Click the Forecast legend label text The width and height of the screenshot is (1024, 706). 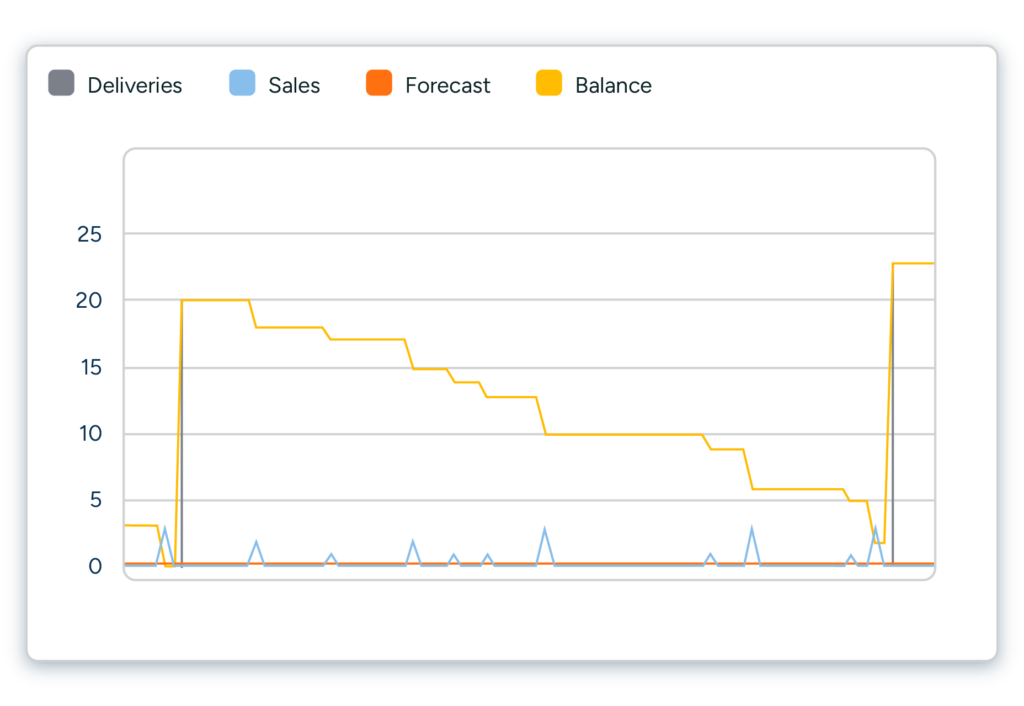(446, 85)
